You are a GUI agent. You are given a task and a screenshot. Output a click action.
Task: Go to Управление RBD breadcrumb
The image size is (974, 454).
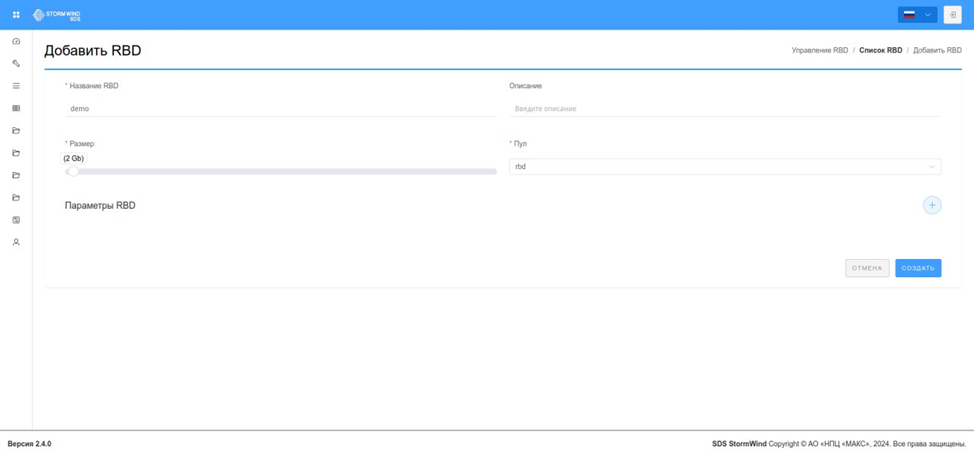click(819, 50)
